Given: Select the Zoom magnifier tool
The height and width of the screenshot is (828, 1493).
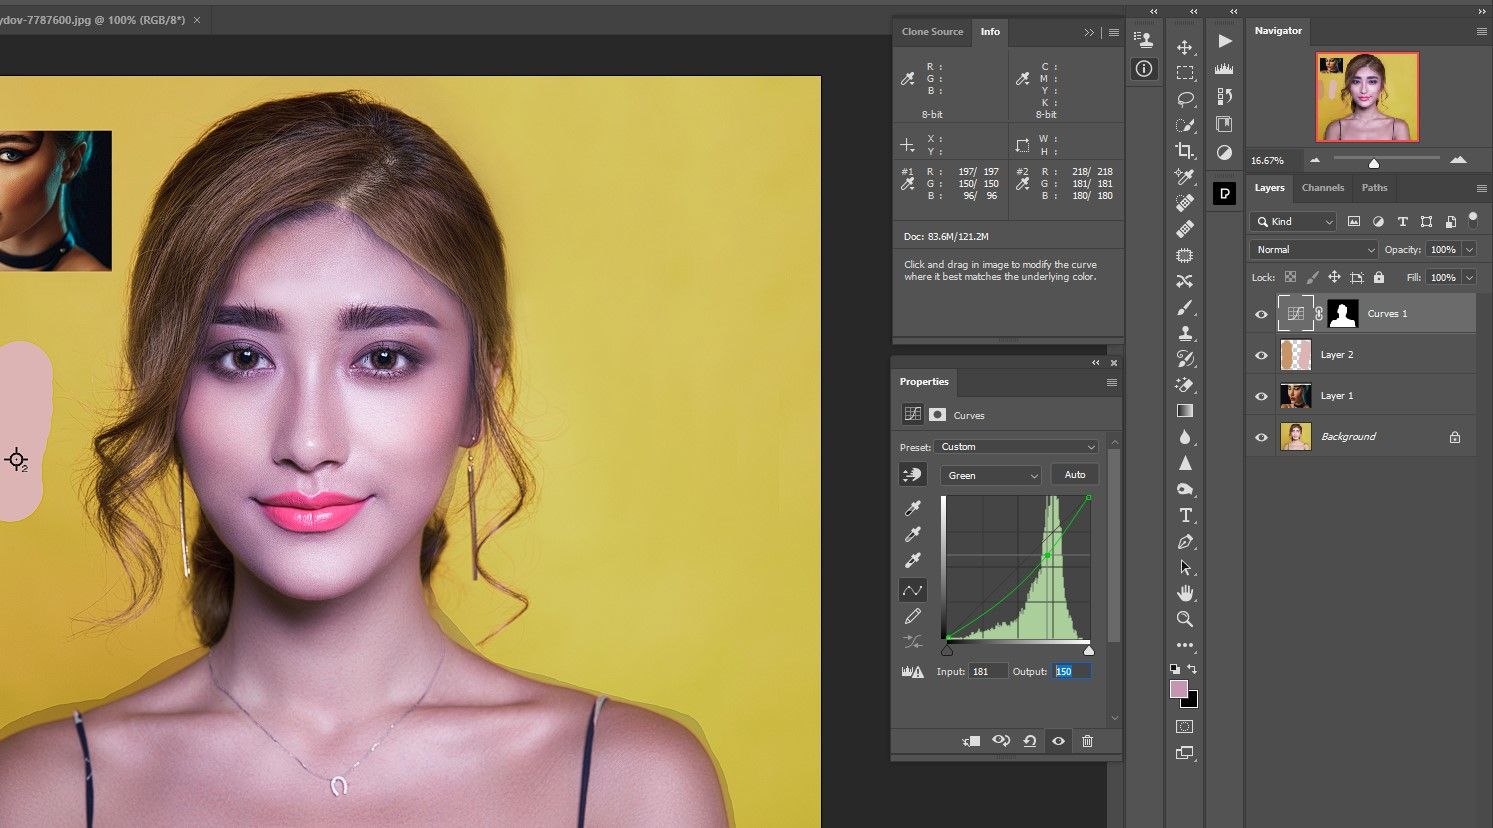Looking at the screenshot, I should (x=1185, y=619).
